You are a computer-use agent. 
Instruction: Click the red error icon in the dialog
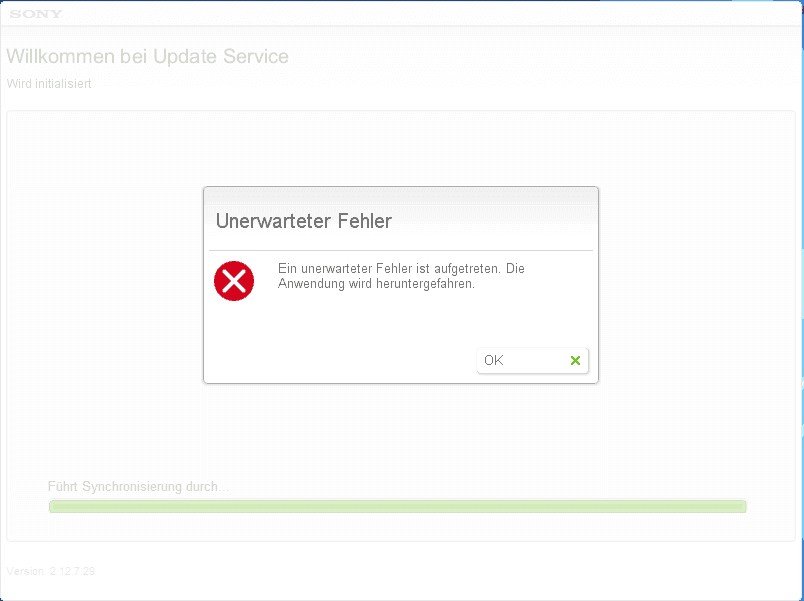(x=234, y=281)
